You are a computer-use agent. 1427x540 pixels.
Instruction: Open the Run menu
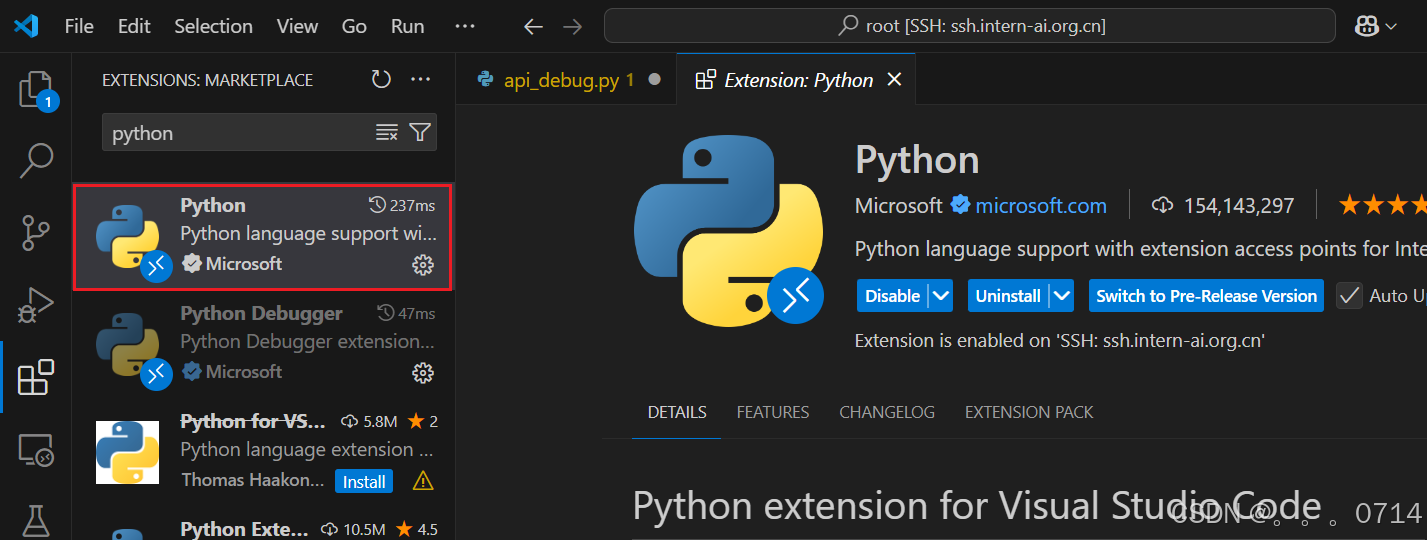[x=407, y=27]
